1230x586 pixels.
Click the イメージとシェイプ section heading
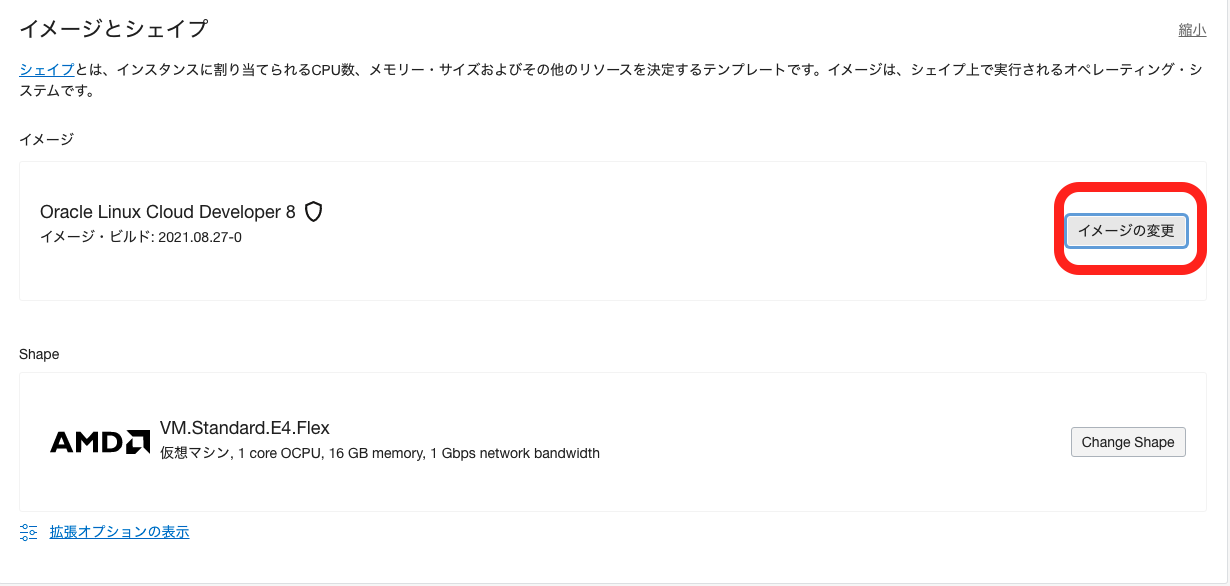(x=113, y=29)
